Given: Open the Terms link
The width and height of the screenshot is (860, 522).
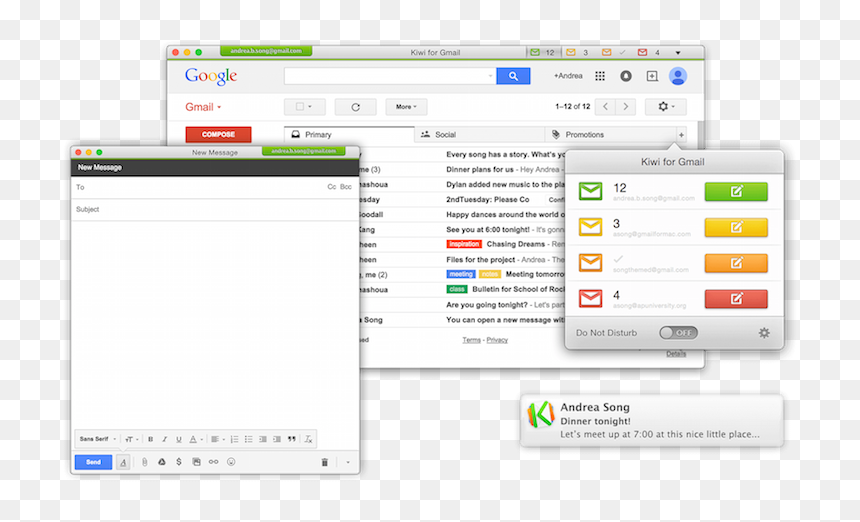Looking at the screenshot, I should [471, 340].
